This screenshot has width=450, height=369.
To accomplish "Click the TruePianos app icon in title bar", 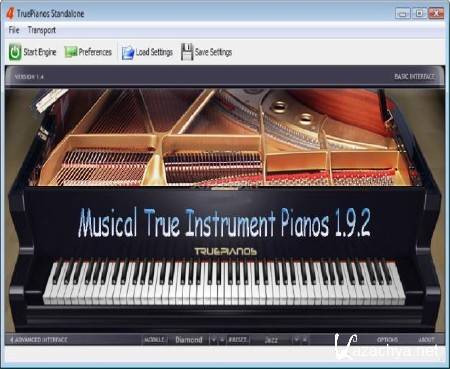I will (10, 13).
